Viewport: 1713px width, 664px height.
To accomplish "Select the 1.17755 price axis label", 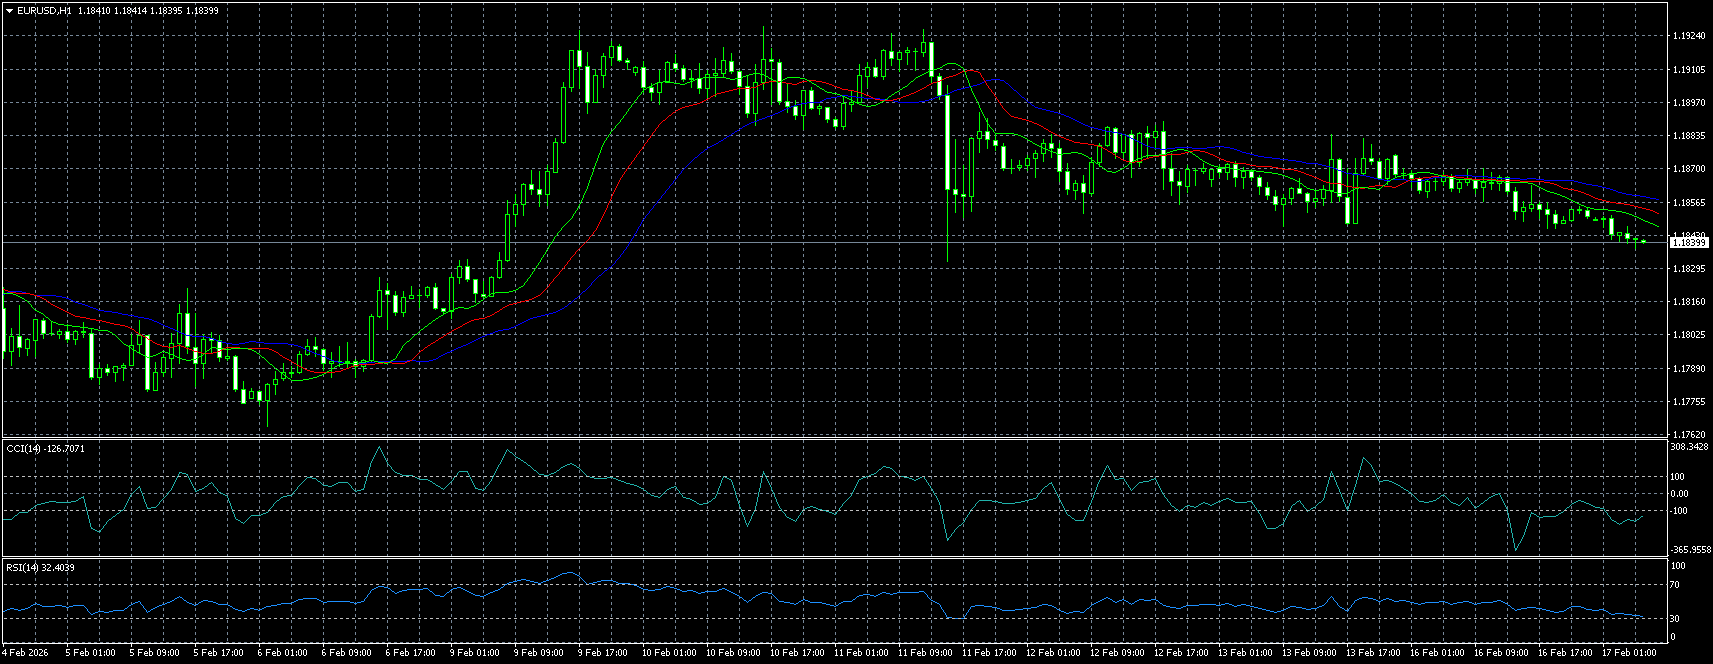I will point(1688,402).
